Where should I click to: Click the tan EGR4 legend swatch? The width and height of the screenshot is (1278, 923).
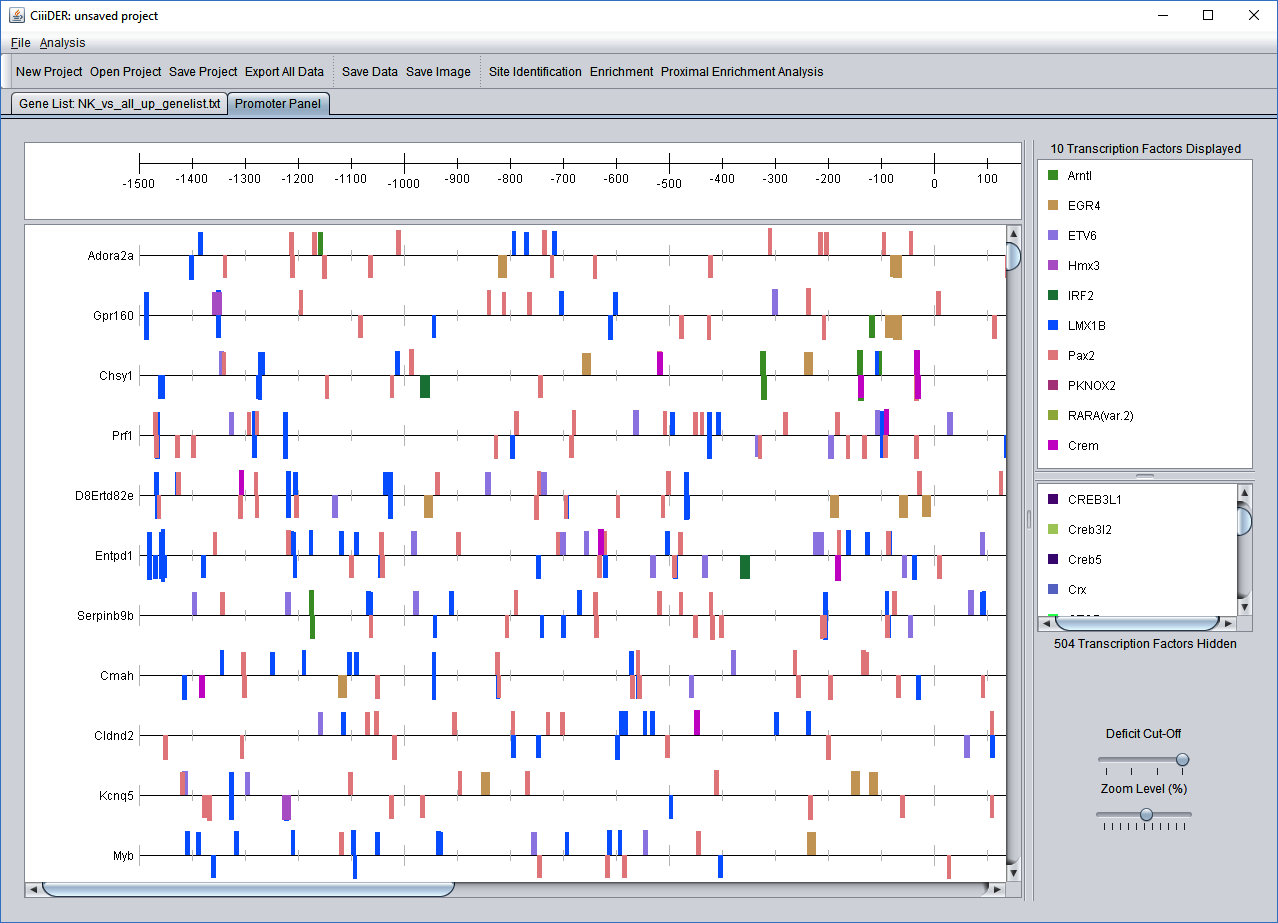tap(1053, 205)
